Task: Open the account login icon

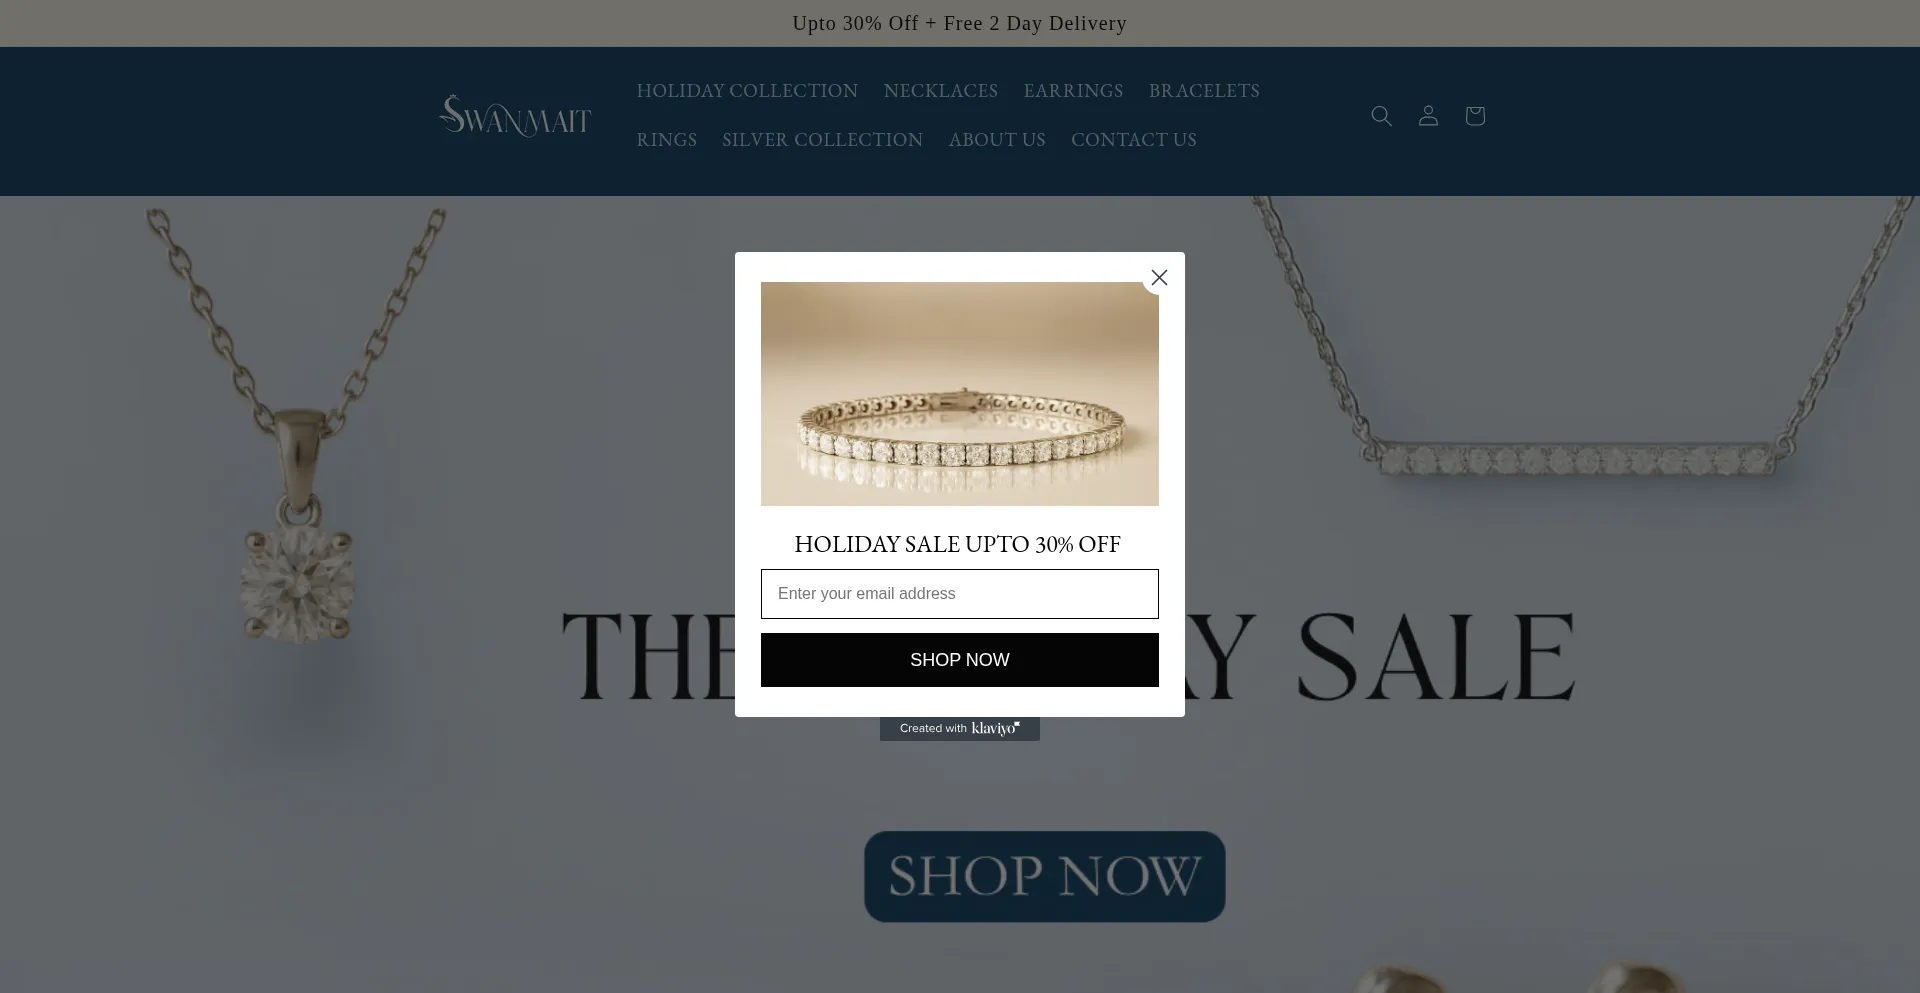Action: click(1428, 116)
